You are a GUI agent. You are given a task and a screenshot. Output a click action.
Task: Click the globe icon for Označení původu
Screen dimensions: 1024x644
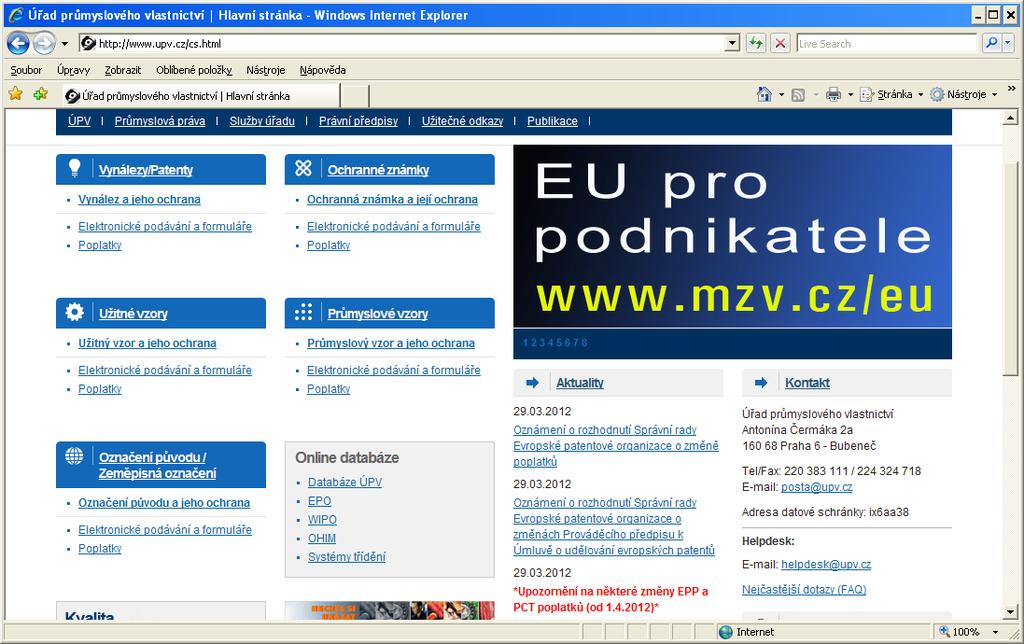[x=74, y=456]
